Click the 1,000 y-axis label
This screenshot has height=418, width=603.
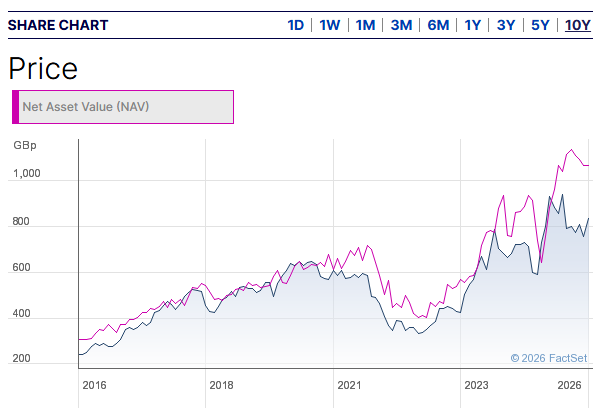pyautogui.click(x=27, y=173)
